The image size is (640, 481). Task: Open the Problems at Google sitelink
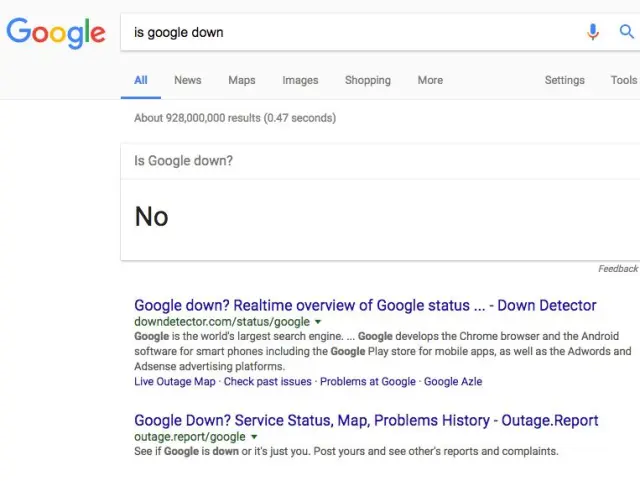tap(368, 381)
